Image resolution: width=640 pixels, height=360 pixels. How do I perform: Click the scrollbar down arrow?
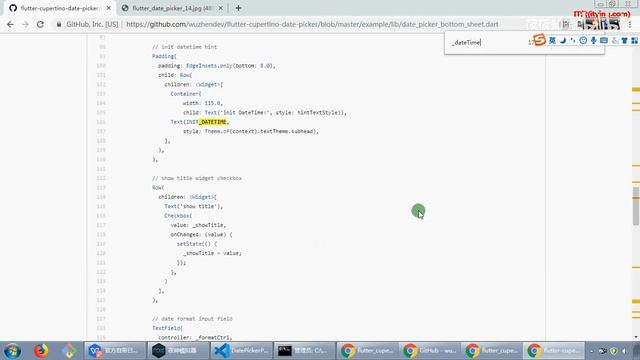(x=636, y=337)
